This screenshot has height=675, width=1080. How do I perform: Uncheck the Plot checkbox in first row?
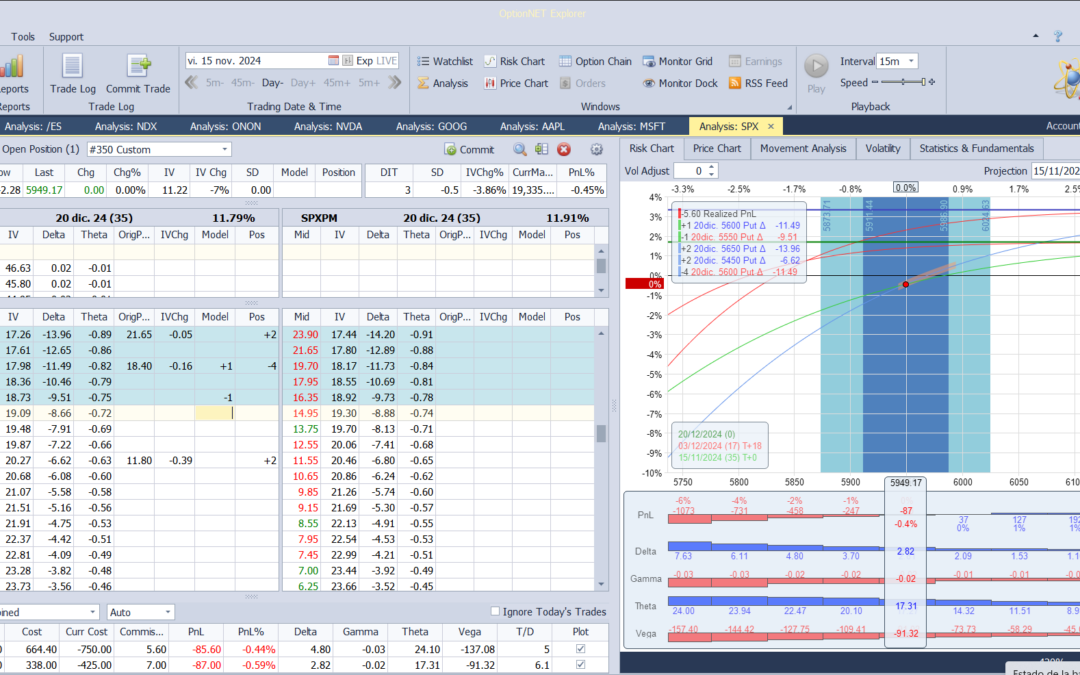tap(581, 648)
